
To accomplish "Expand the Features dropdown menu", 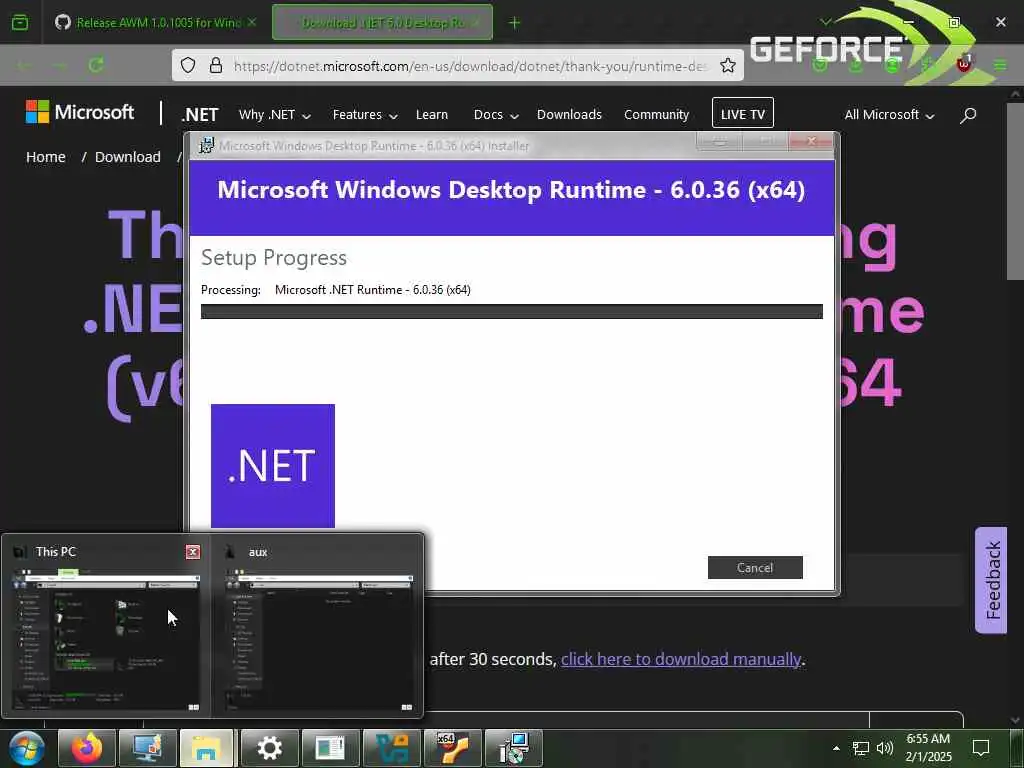I will (x=364, y=115).
